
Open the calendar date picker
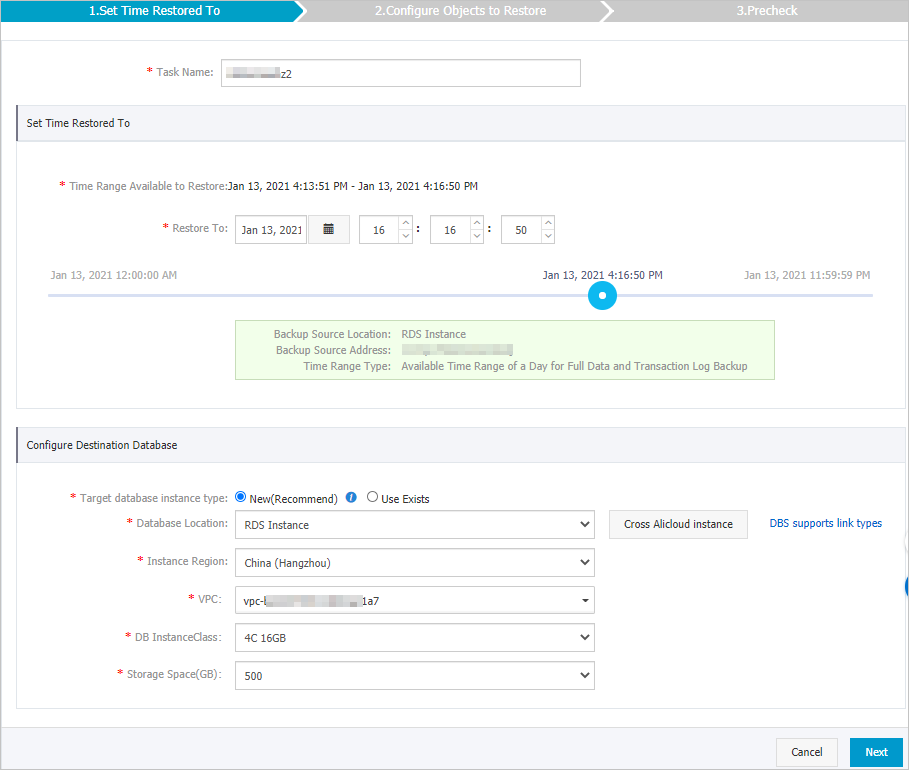click(x=328, y=229)
